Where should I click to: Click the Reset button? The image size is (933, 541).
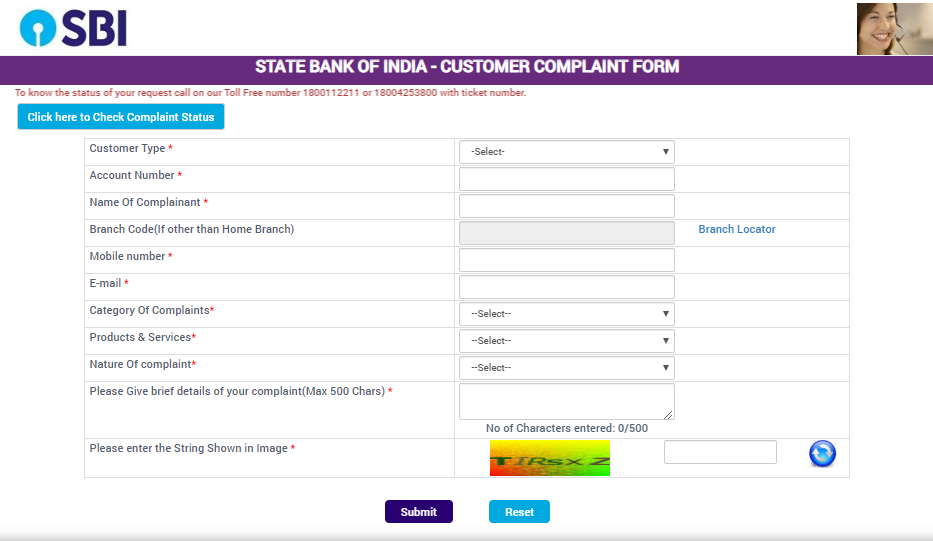(519, 512)
